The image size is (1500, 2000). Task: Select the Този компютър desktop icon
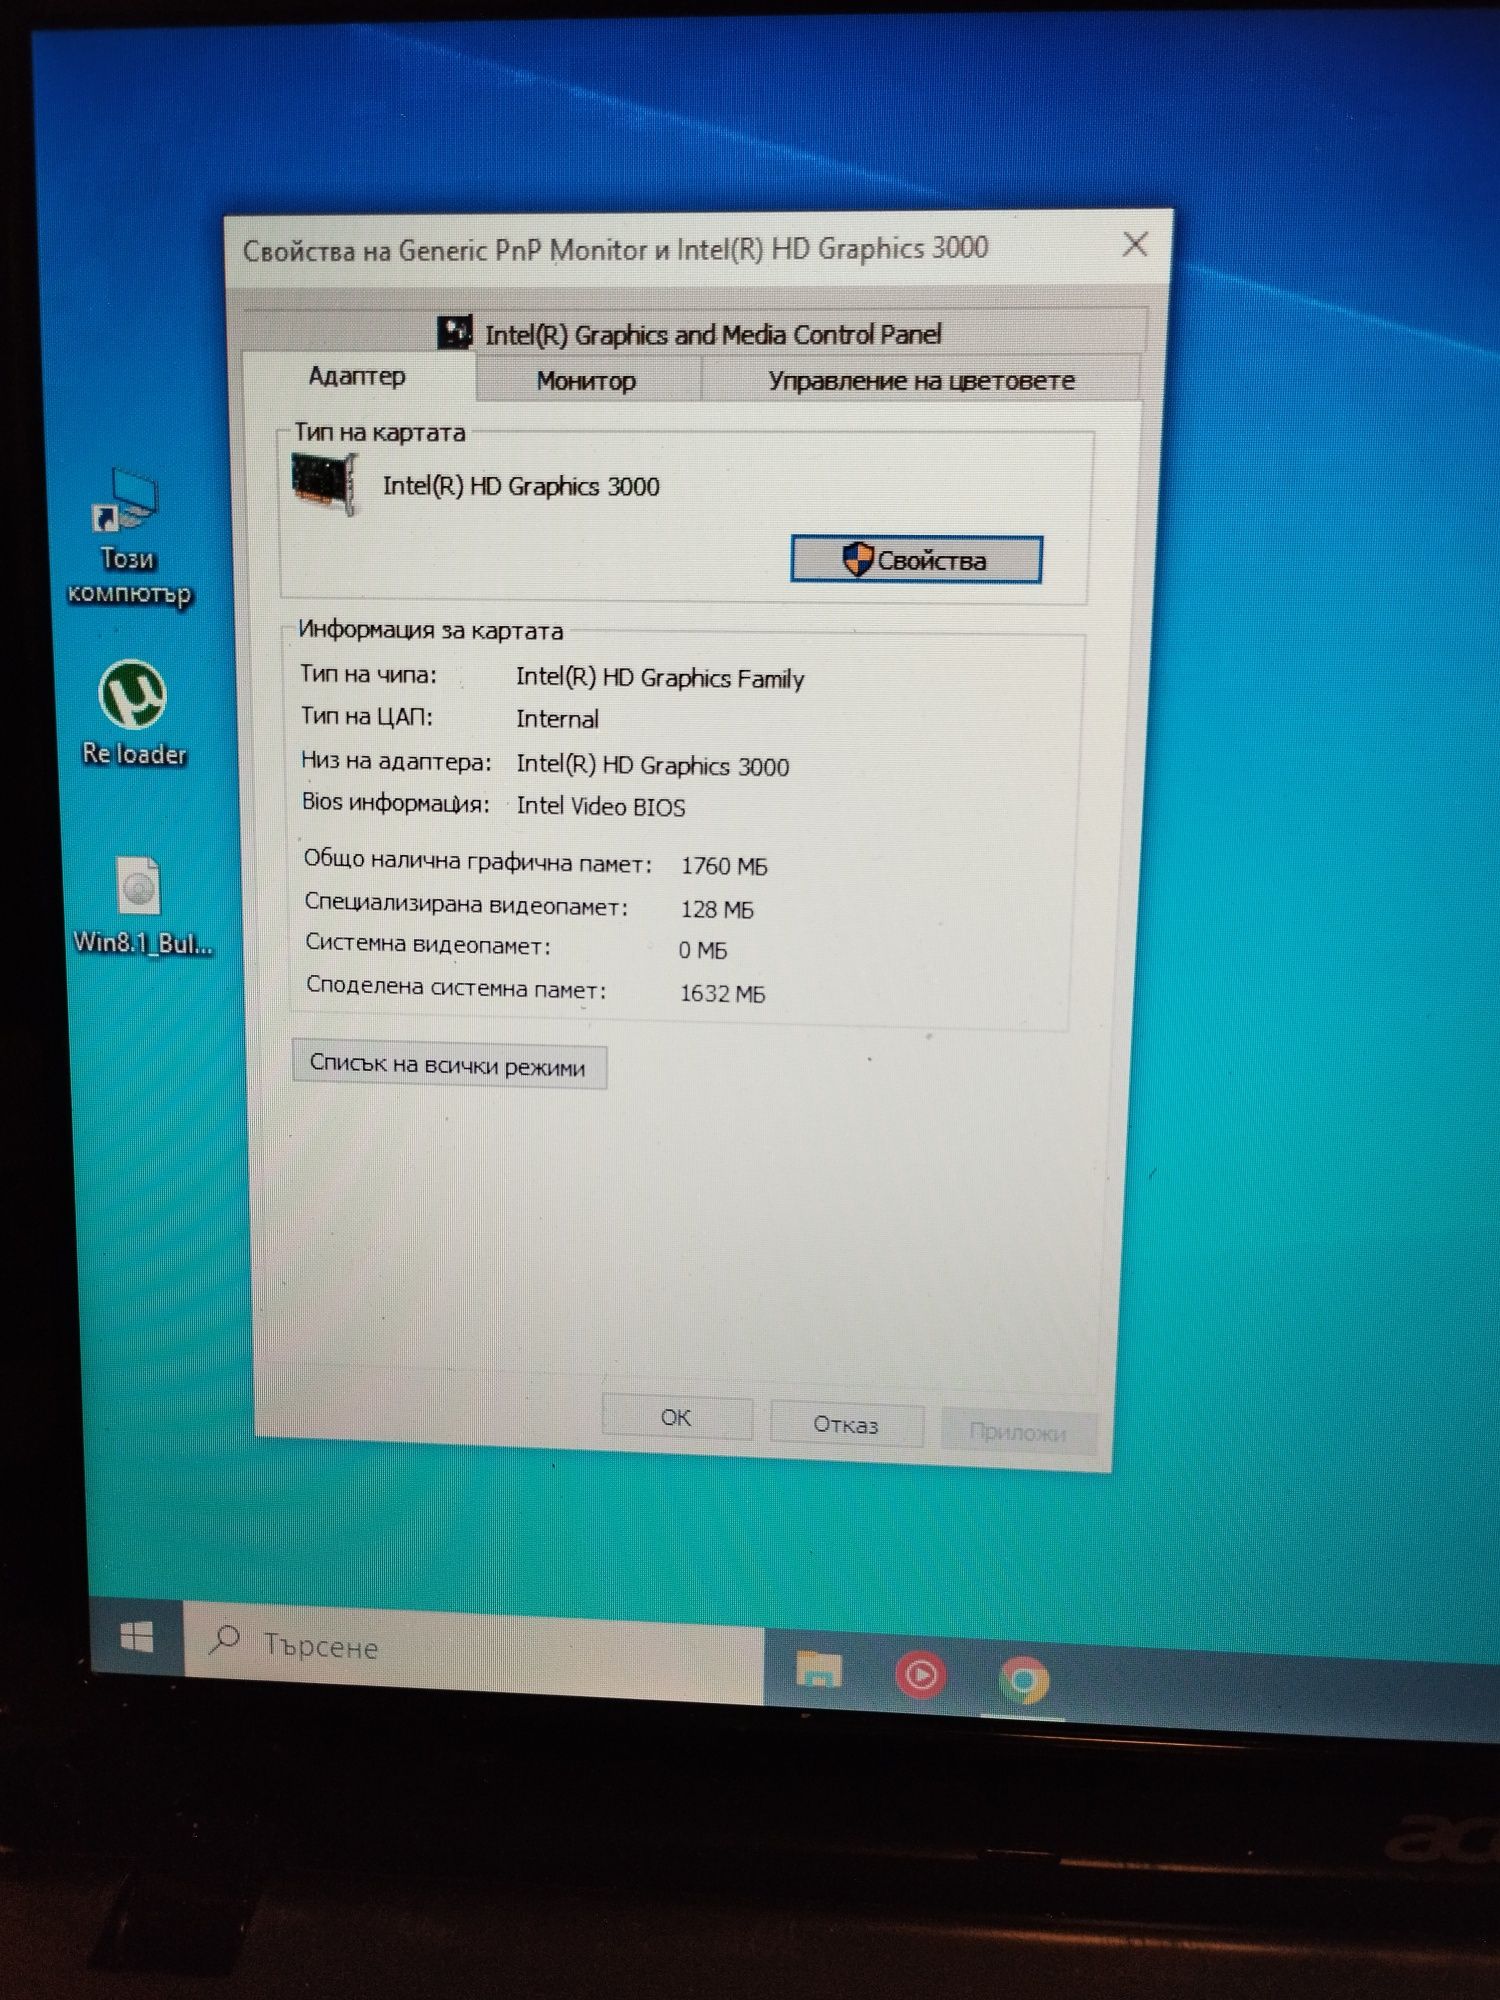128,538
